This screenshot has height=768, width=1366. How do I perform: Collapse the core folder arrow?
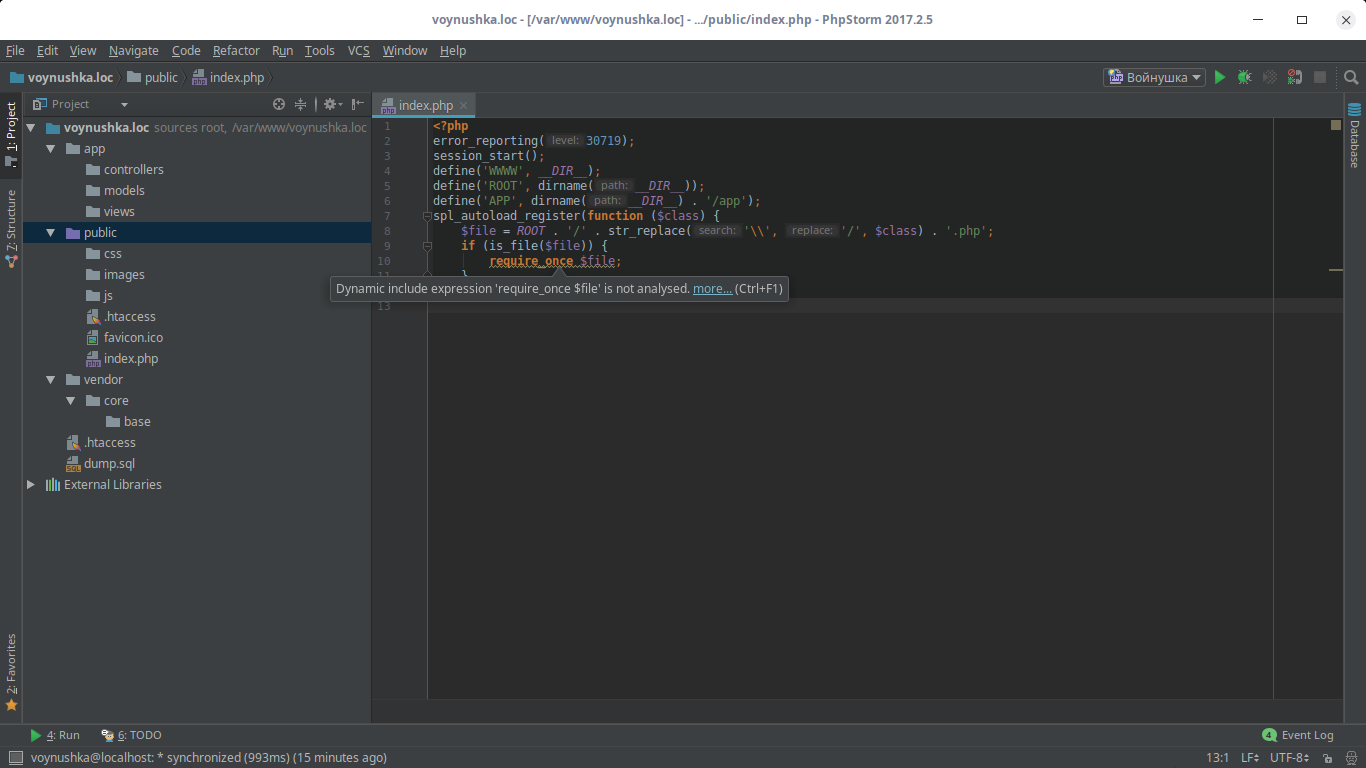coord(71,400)
